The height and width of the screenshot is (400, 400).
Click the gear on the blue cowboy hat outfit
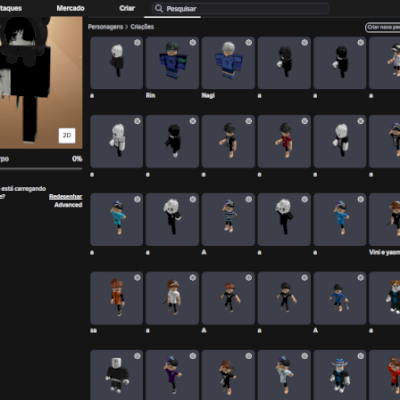361,356
